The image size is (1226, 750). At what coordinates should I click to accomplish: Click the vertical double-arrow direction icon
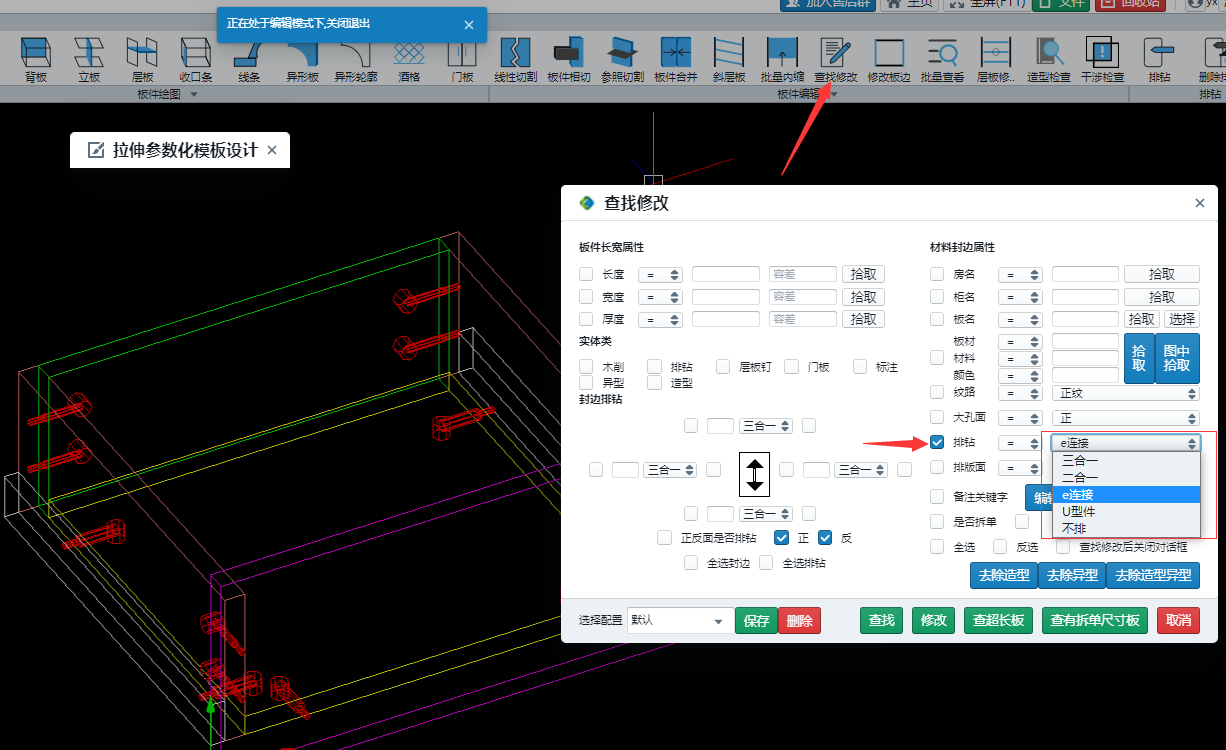tap(755, 473)
